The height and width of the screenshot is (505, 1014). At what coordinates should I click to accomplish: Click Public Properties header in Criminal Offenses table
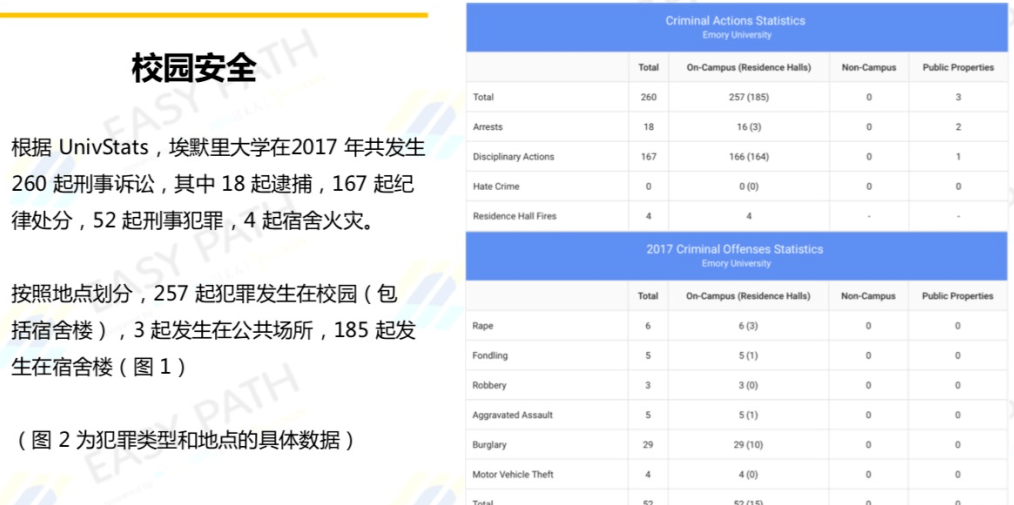[x=958, y=296]
